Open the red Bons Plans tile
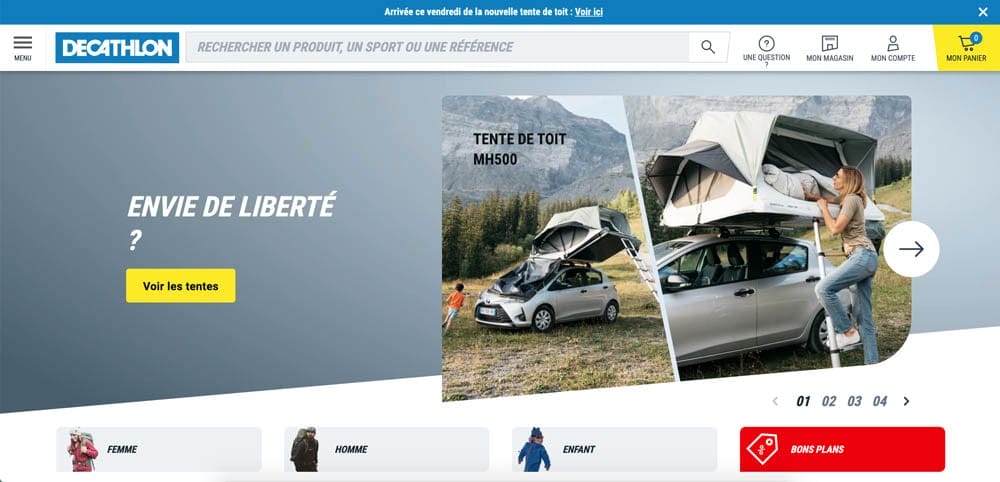Screen dimensions: 1000x482 pos(842,449)
